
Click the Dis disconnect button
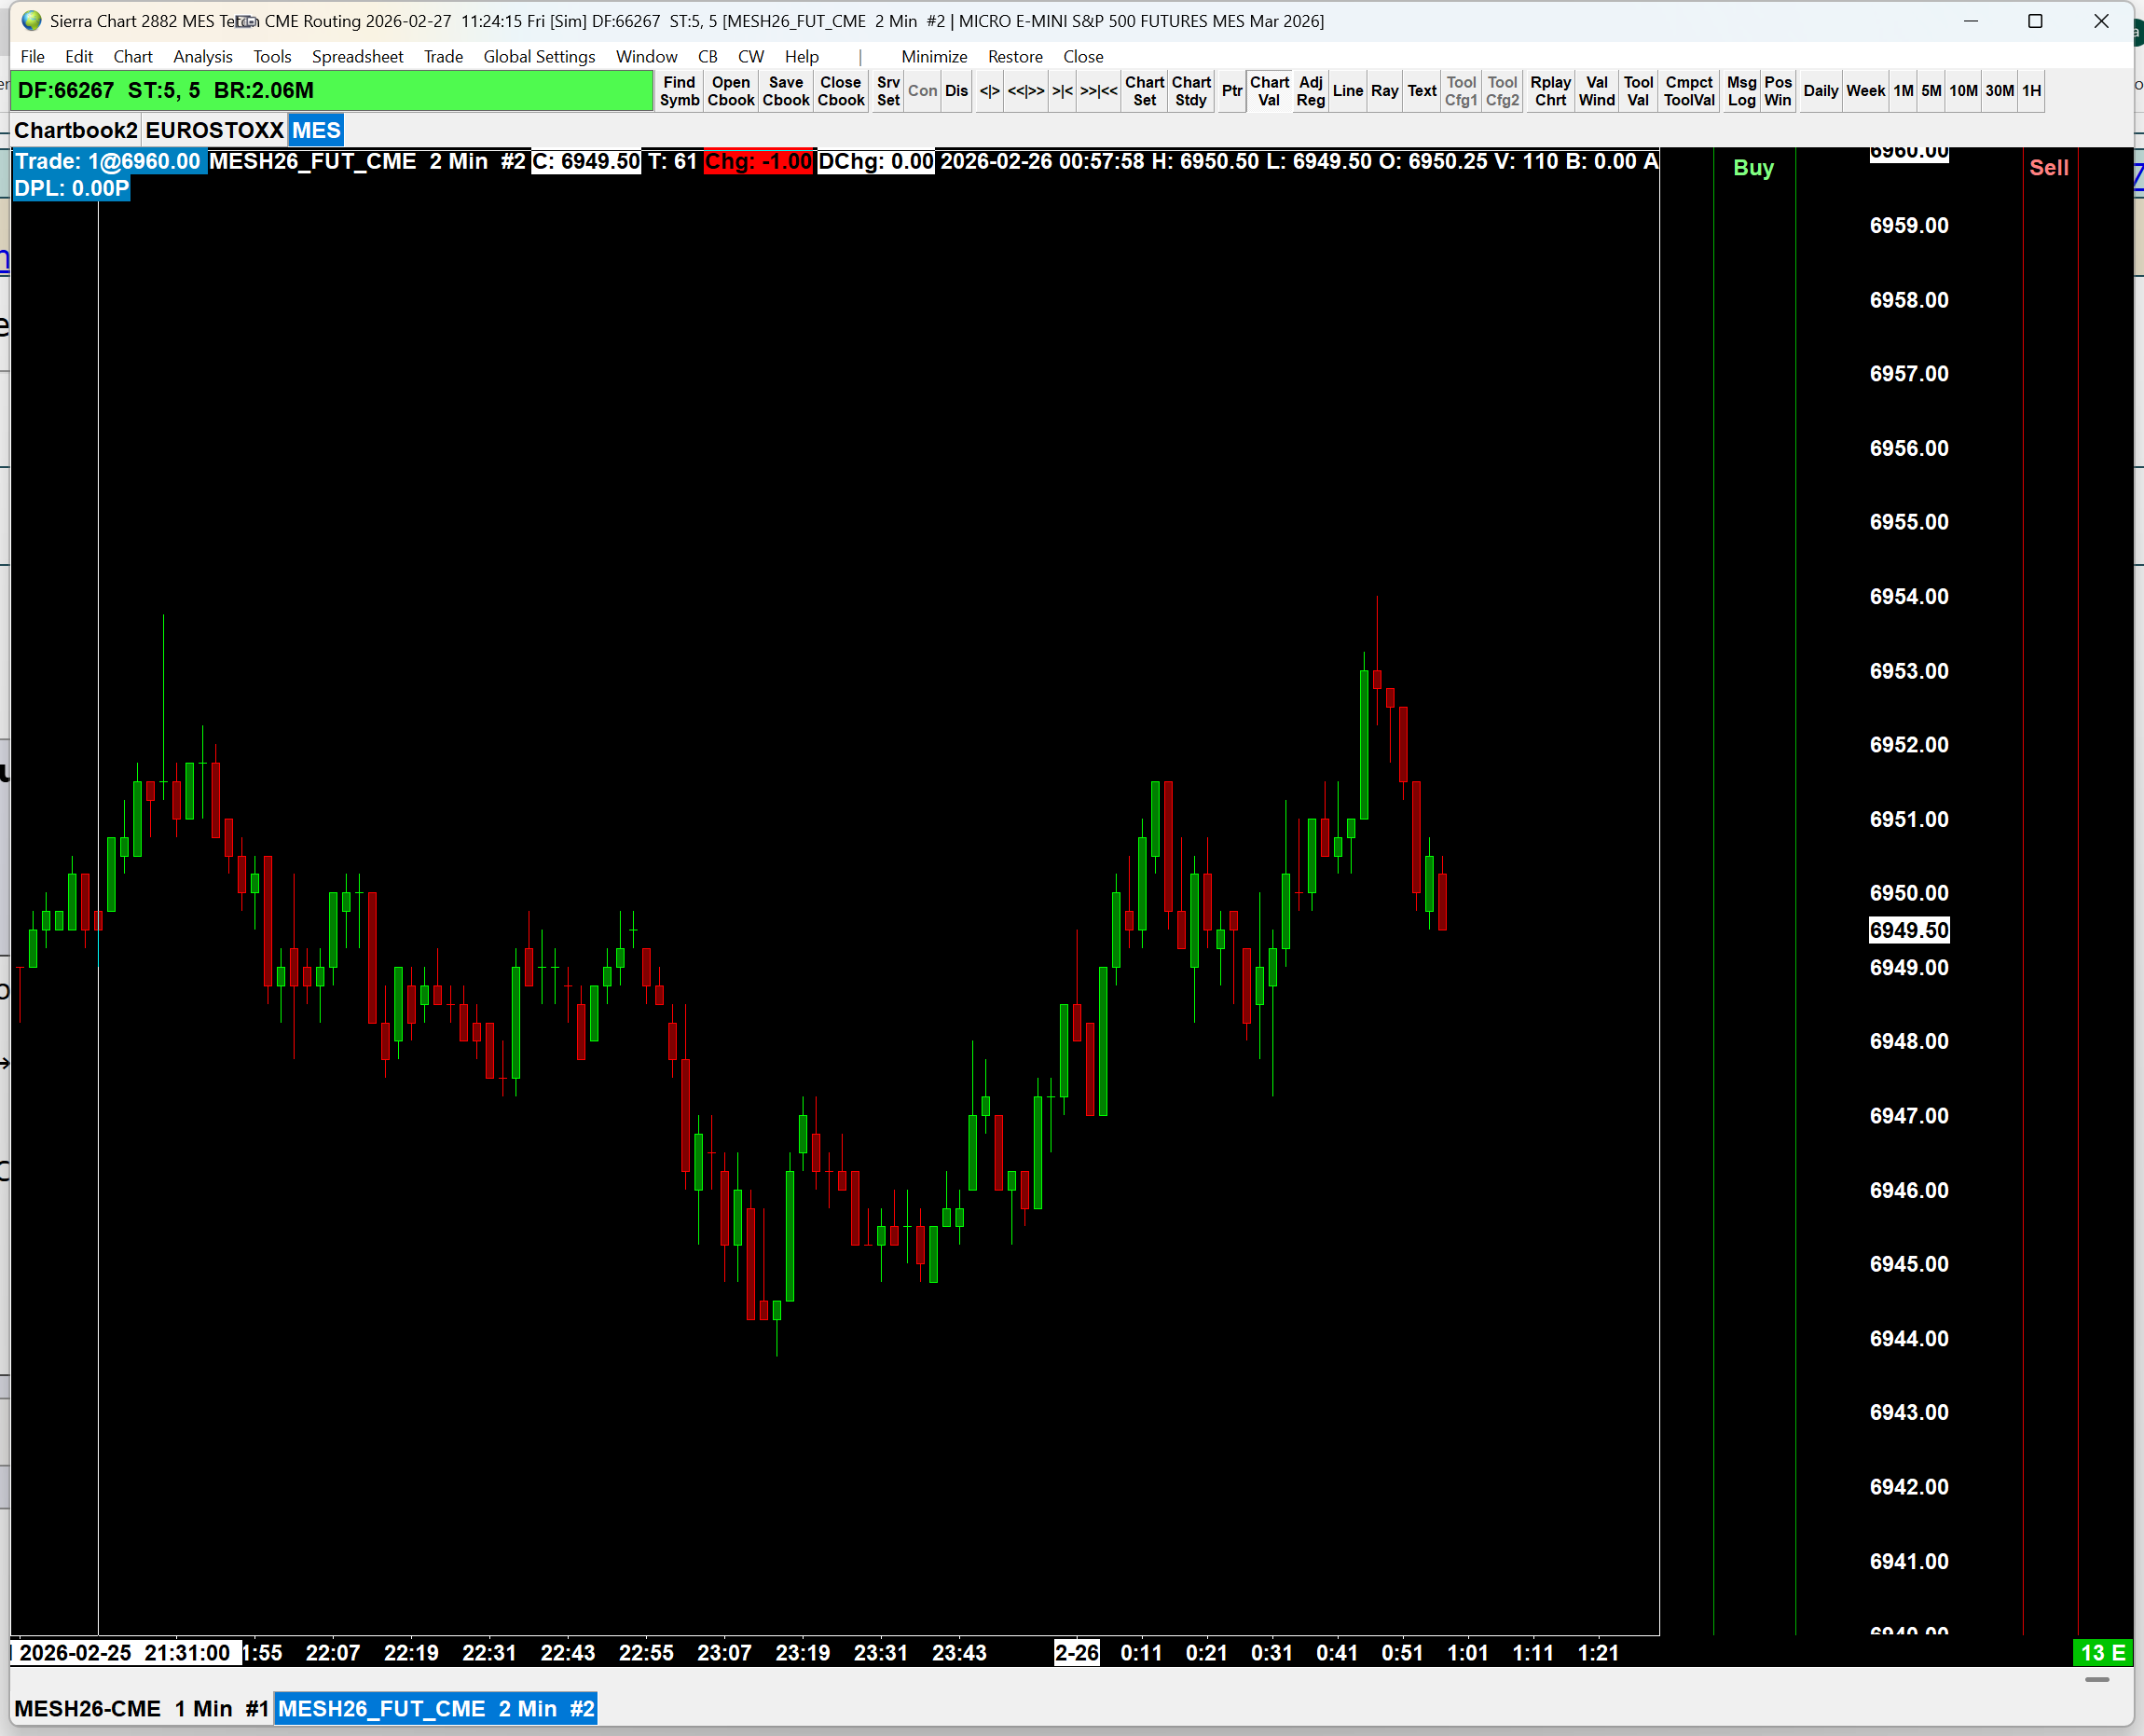[x=956, y=91]
